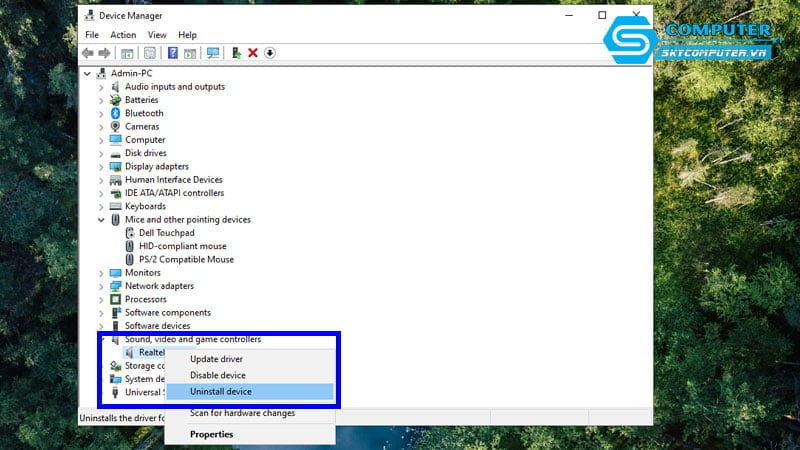Viewport: 800px width, 450px height.
Task: Click Properties in the context menu
Action: pyautogui.click(x=211, y=434)
